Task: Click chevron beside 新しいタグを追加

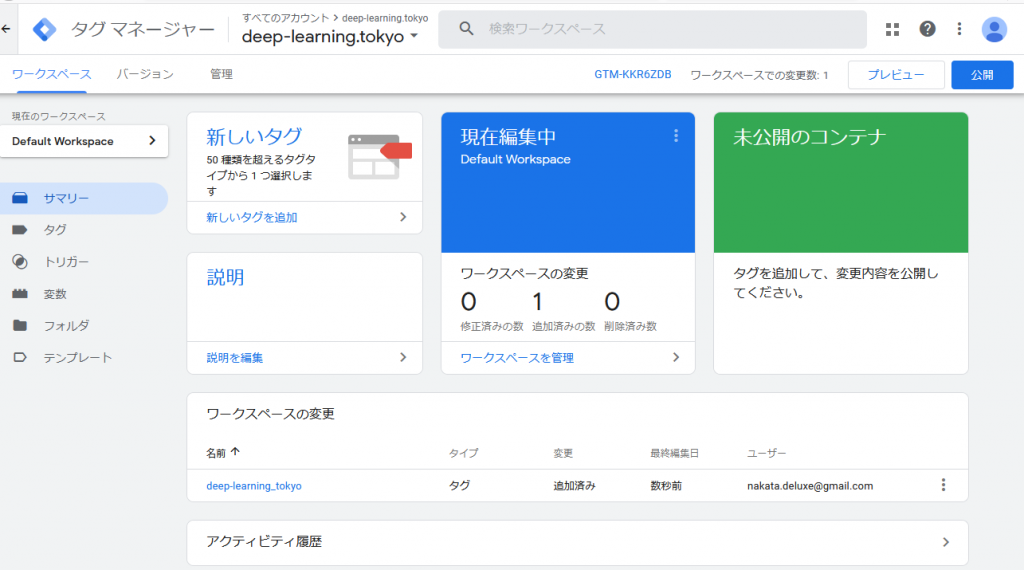Action: [403, 217]
